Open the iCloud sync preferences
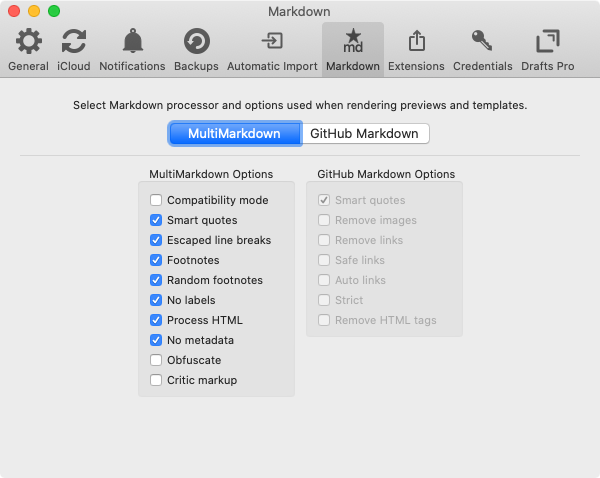 (x=74, y=49)
